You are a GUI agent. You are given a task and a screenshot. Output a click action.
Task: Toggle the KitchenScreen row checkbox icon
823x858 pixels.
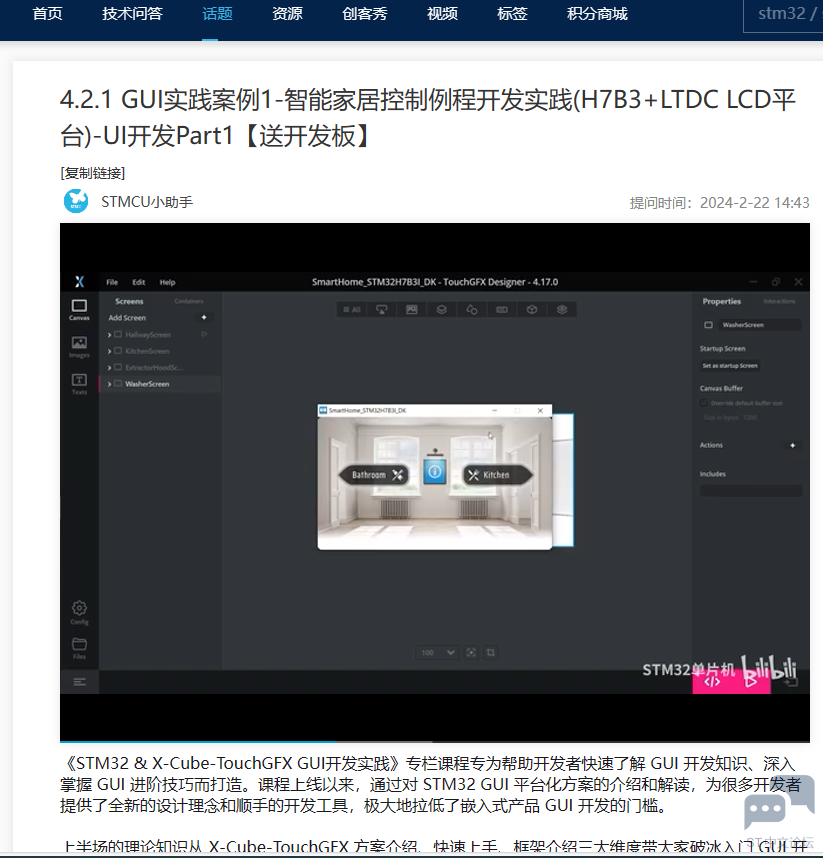tap(118, 351)
